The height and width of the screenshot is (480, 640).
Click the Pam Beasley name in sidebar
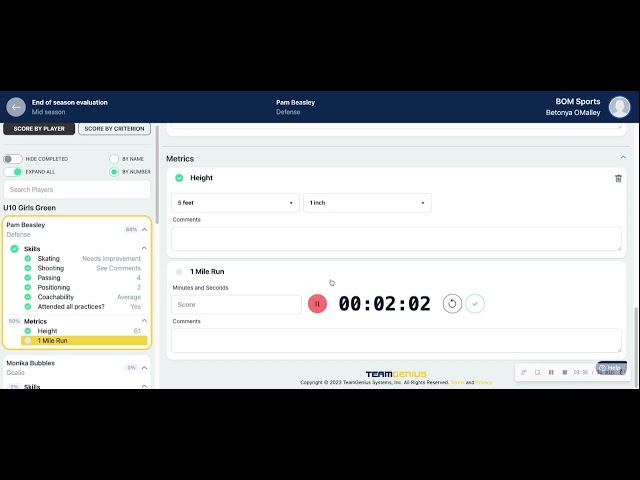26,225
